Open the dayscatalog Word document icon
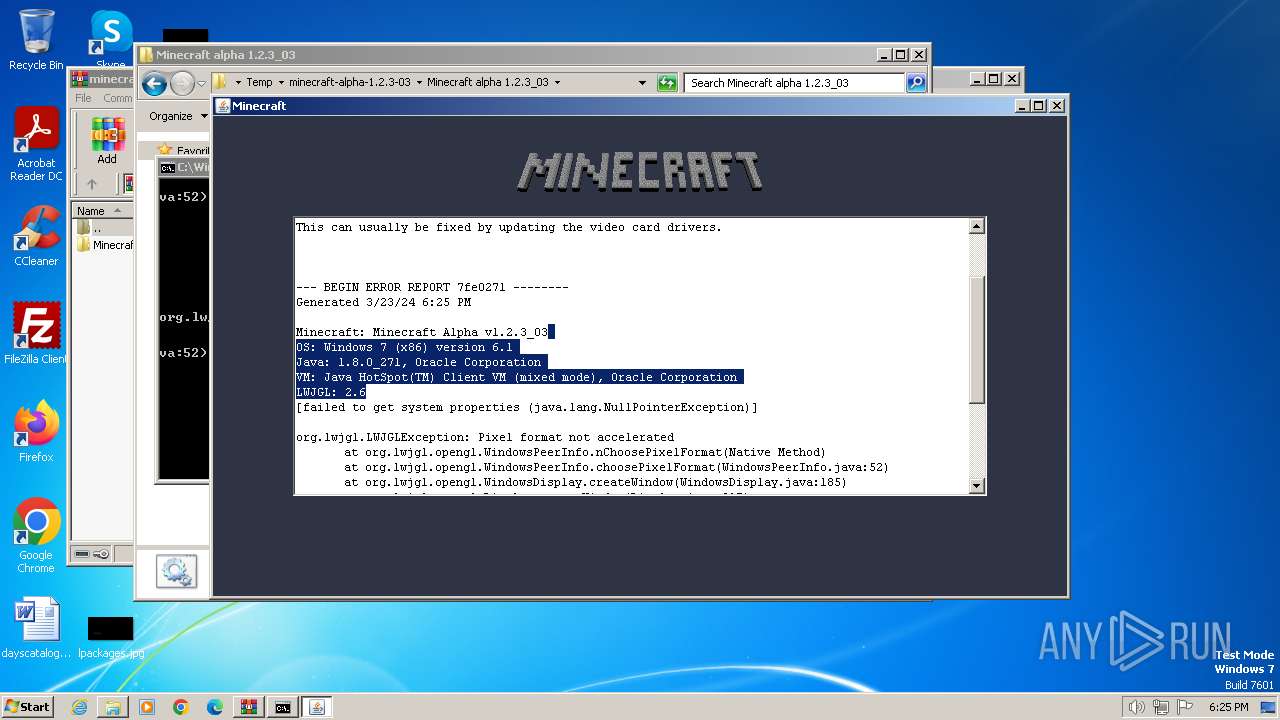 (36, 629)
